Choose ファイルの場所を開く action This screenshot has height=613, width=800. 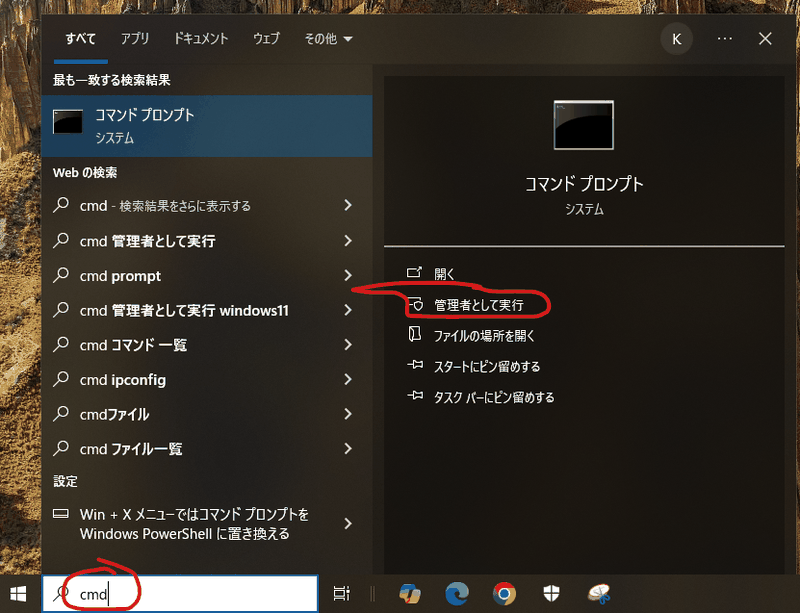[484, 335]
